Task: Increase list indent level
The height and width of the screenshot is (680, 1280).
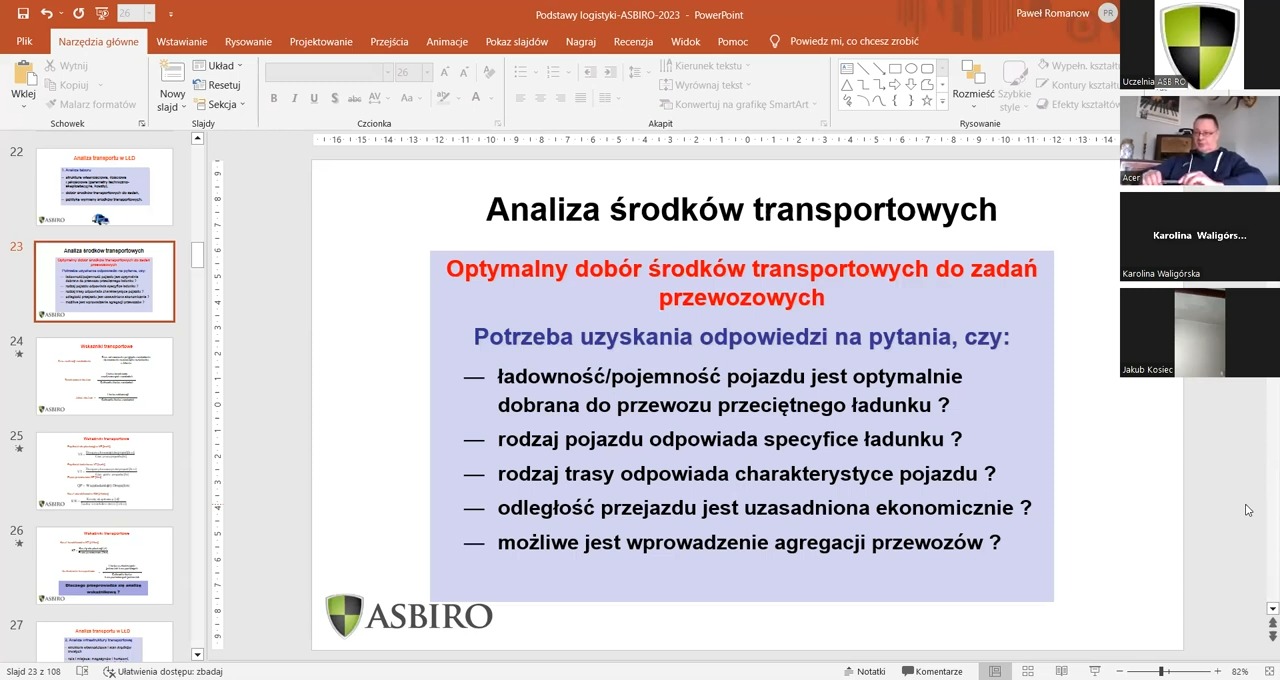Action: point(610,72)
